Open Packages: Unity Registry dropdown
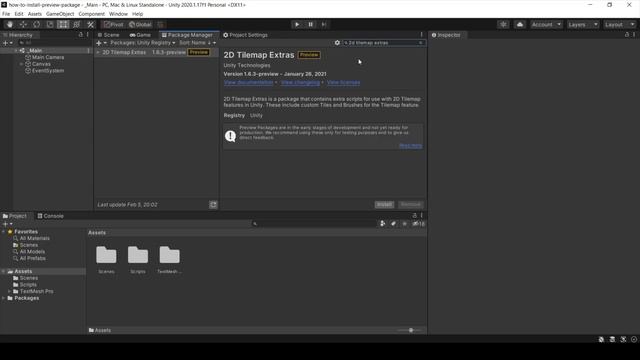Screen dimensions: 640x360 142,43
